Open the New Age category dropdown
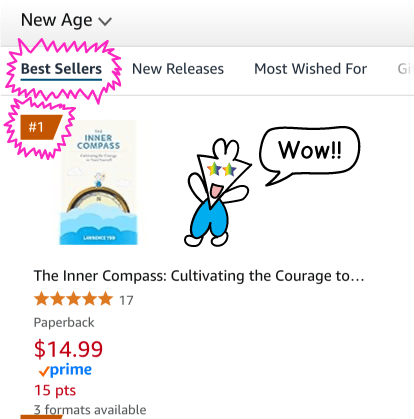This screenshot has width=414, height=419. coord(66,20)
